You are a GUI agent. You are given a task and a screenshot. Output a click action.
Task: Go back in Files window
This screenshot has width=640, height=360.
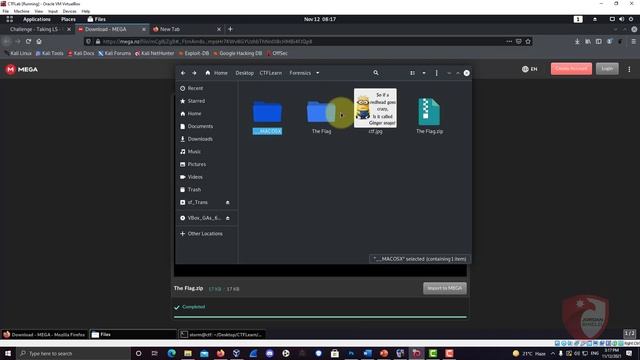[183, 73]
